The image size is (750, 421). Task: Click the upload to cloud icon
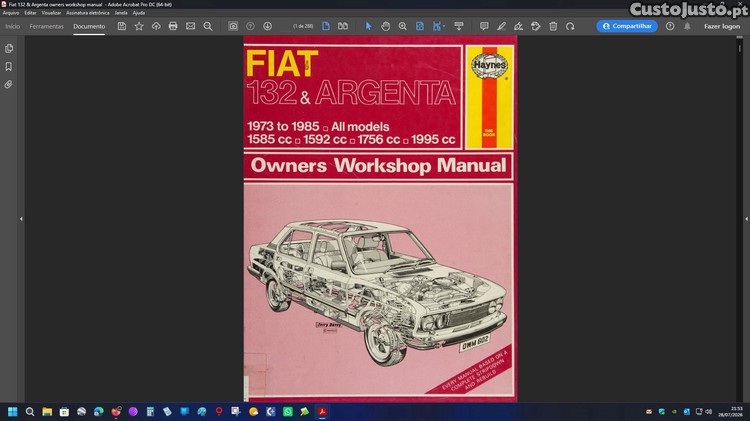(156, 26)
